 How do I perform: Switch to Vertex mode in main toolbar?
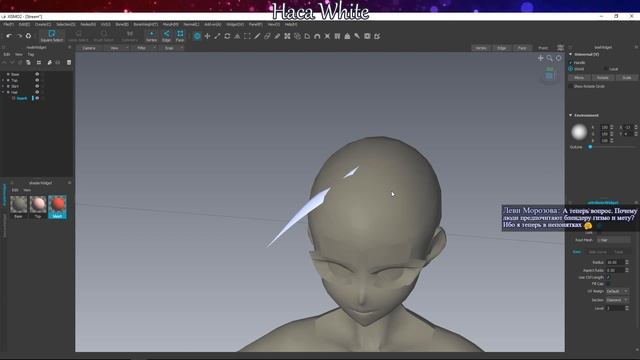(x=151, y=36)
